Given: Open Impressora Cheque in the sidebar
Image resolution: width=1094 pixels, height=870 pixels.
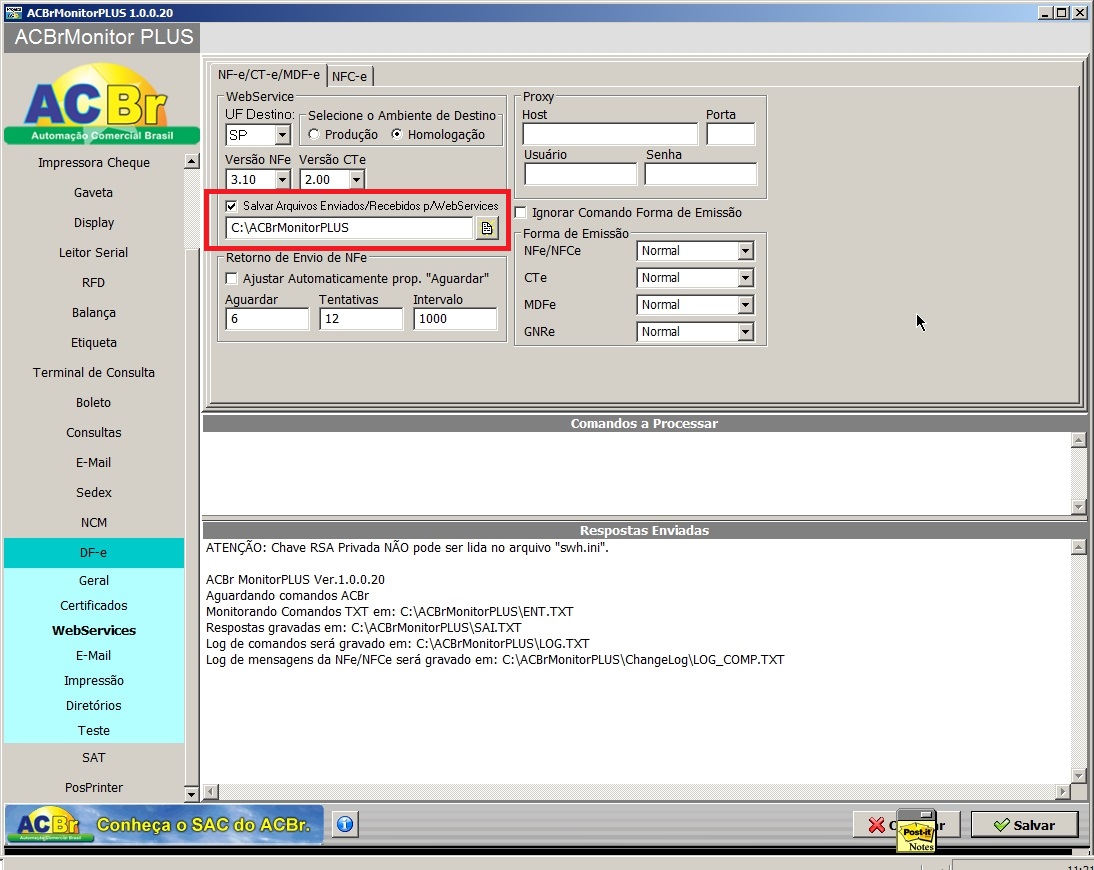Looking at the screenshot, I should [x=93, y=163].
